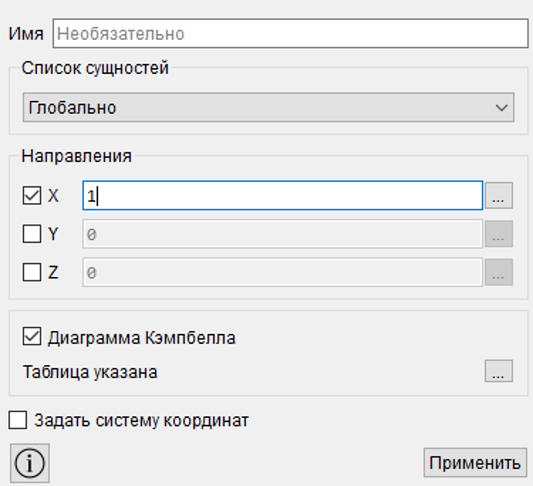Click the ellipsis button beside the Z field
Screen dimensions: 533x486
pos(498,272)
